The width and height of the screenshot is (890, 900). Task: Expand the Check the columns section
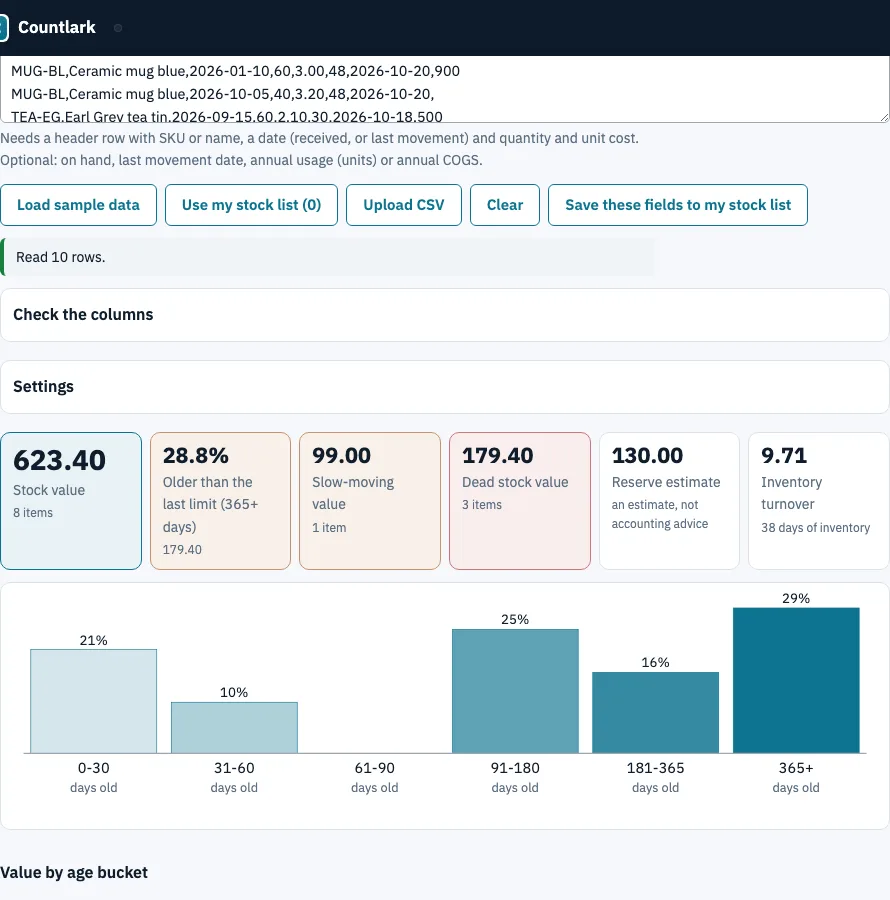tap(445, 315)
